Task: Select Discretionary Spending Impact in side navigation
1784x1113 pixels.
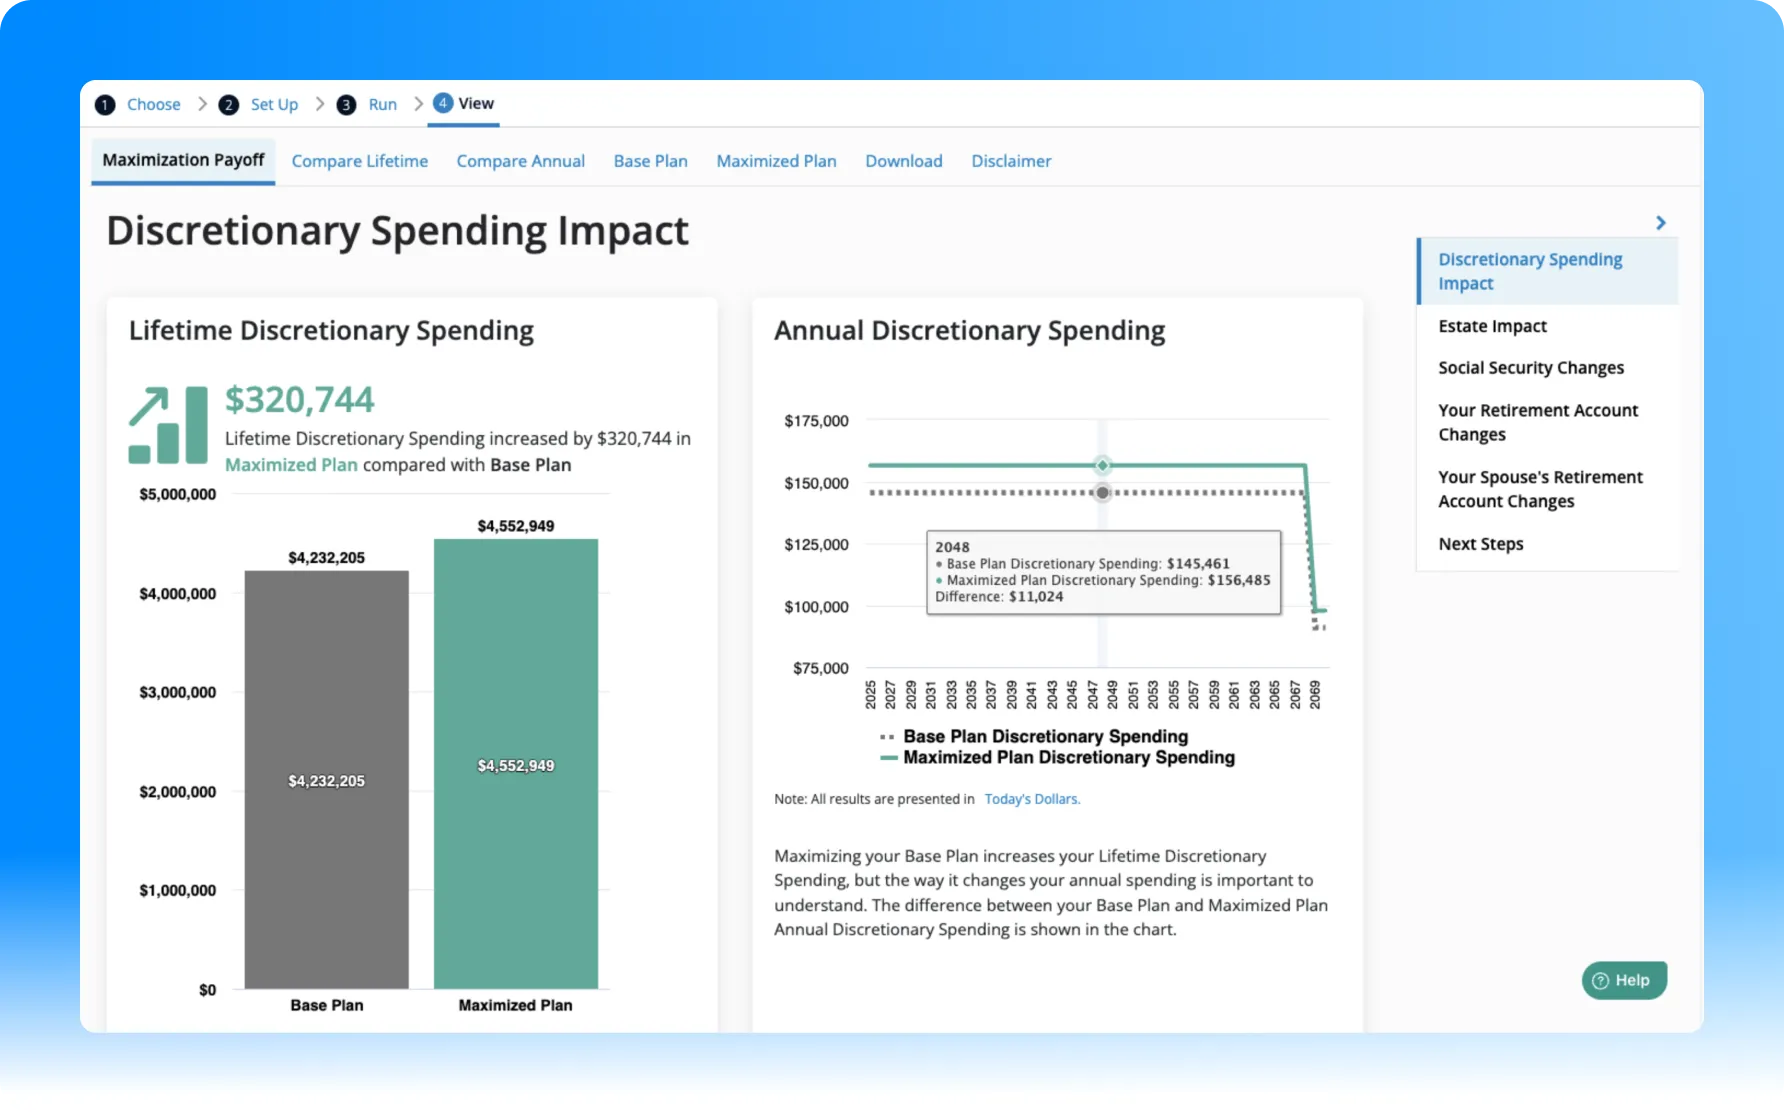Action: pos(1547,271)
